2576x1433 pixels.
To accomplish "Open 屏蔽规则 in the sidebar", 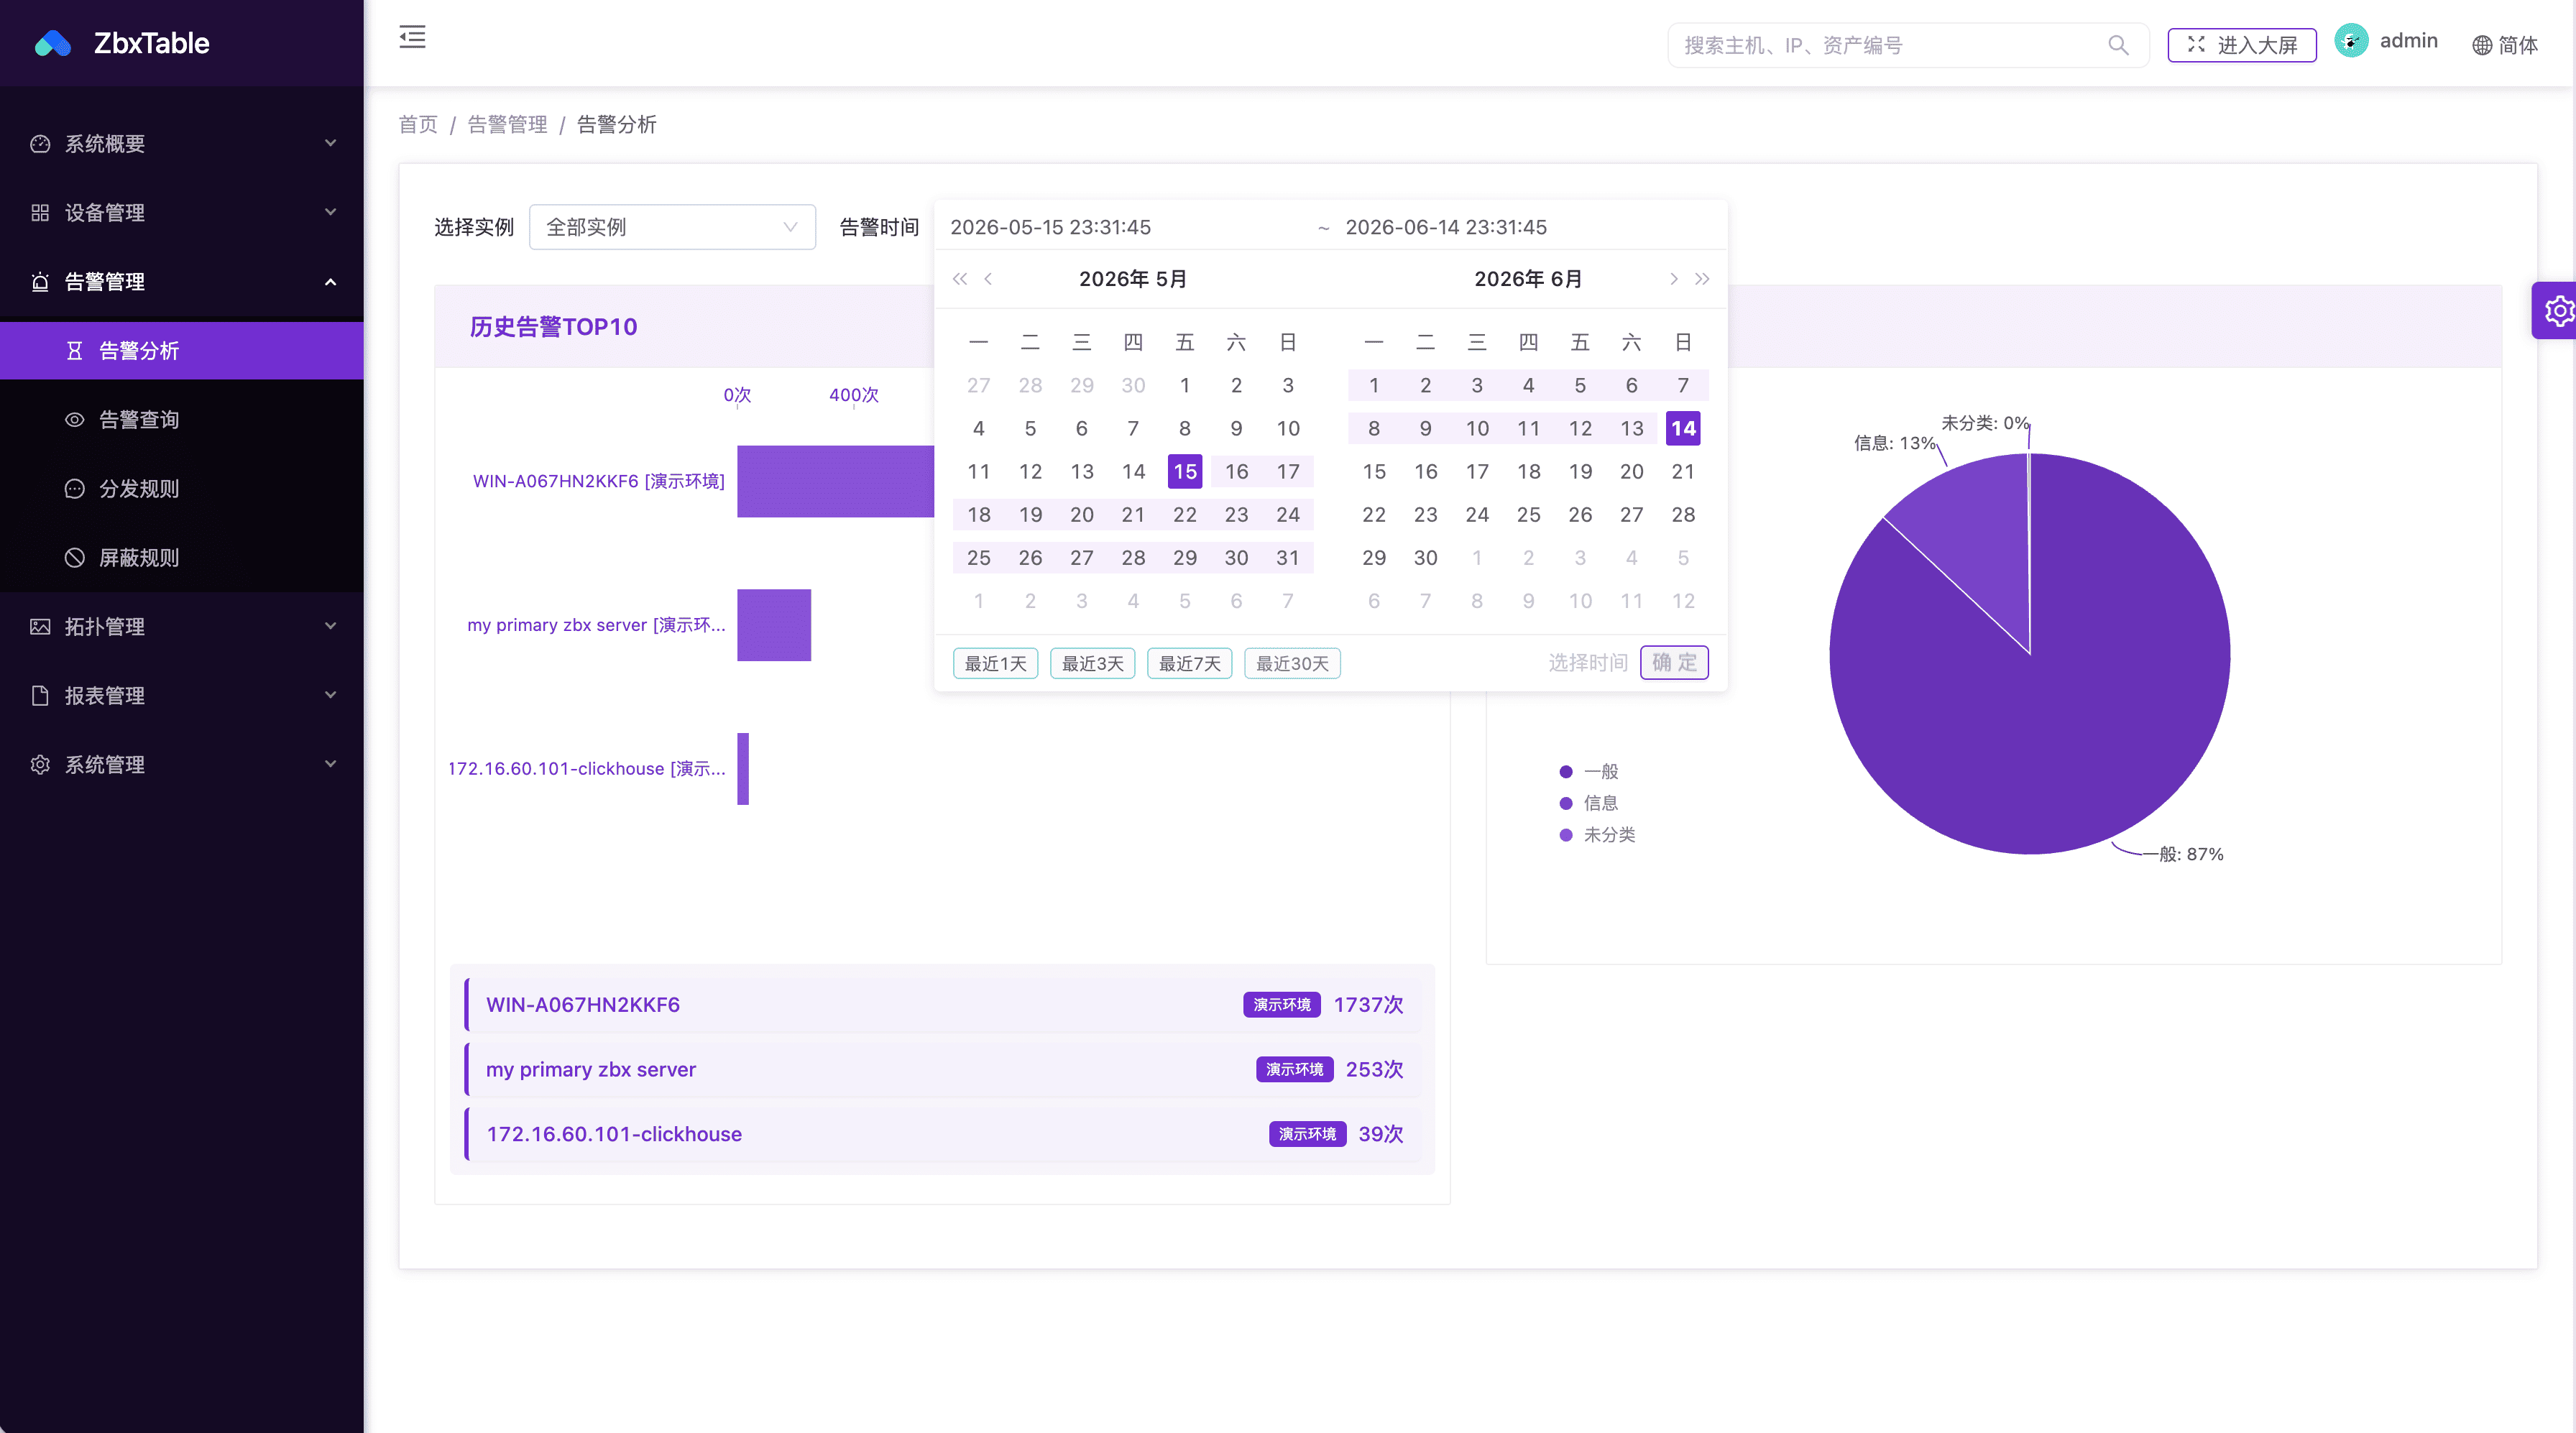I will [x=182, y=557].
